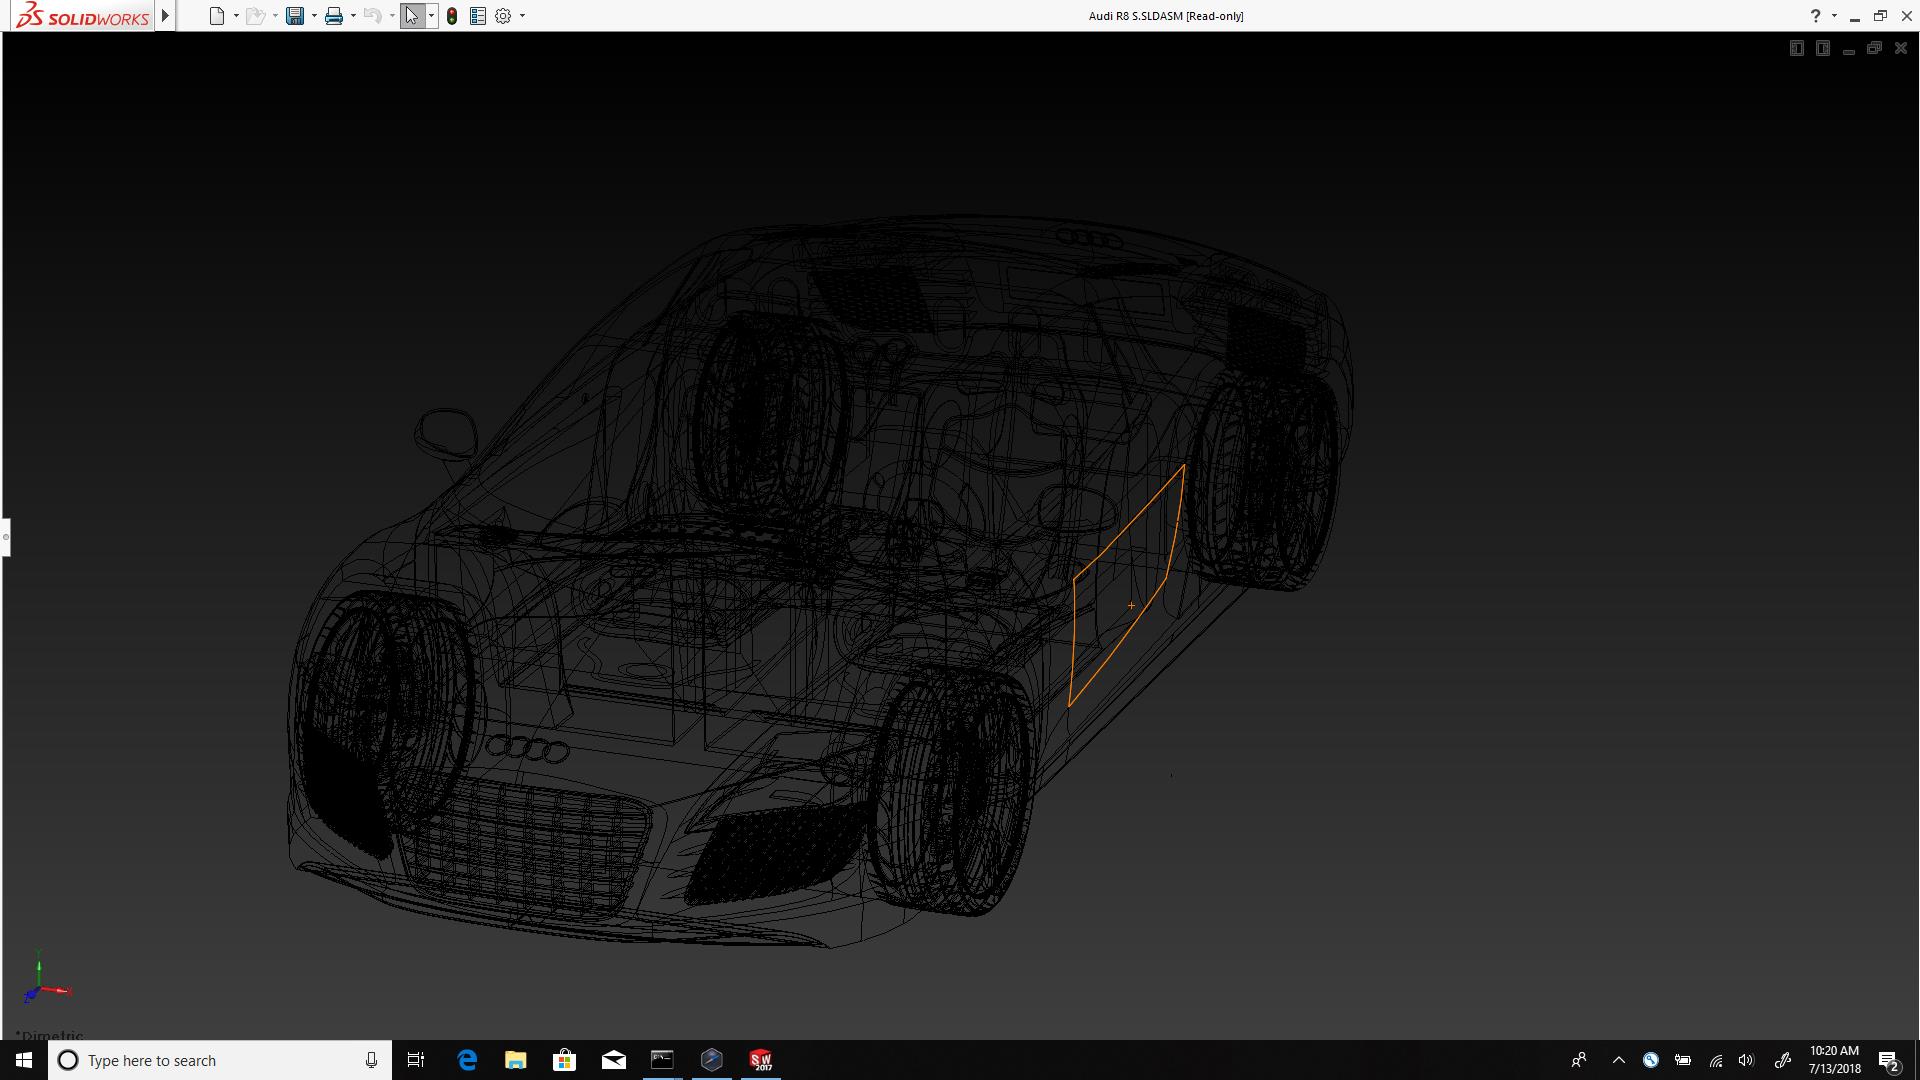Click the SolidWorks logo button

[x=82, y=16]
